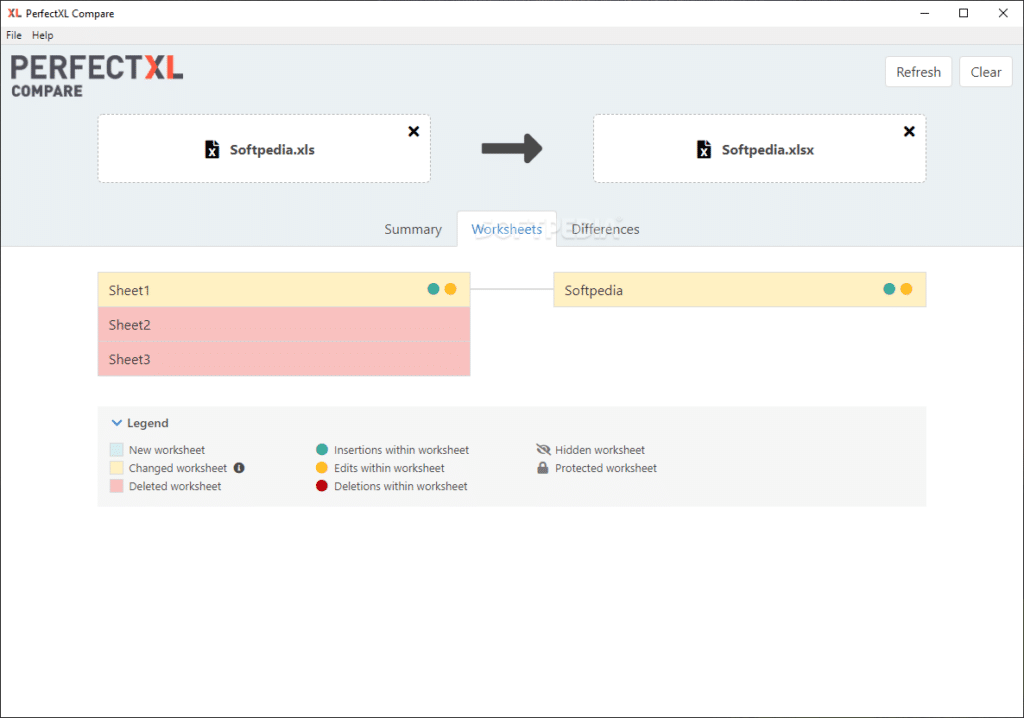Click the Excel file icon beside Softpedia.xlsx
1024x718 pixels.
[x=703, y=150]
